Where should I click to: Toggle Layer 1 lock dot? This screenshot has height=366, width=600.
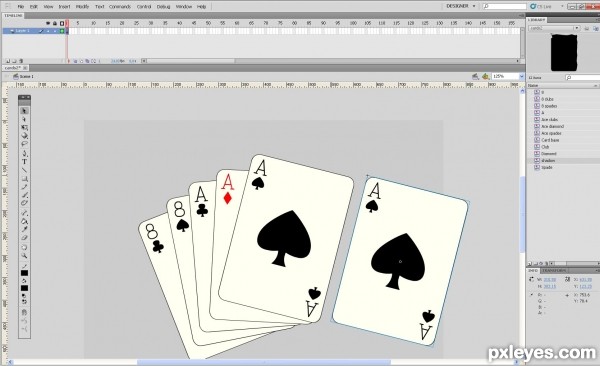tap(55, 31)
